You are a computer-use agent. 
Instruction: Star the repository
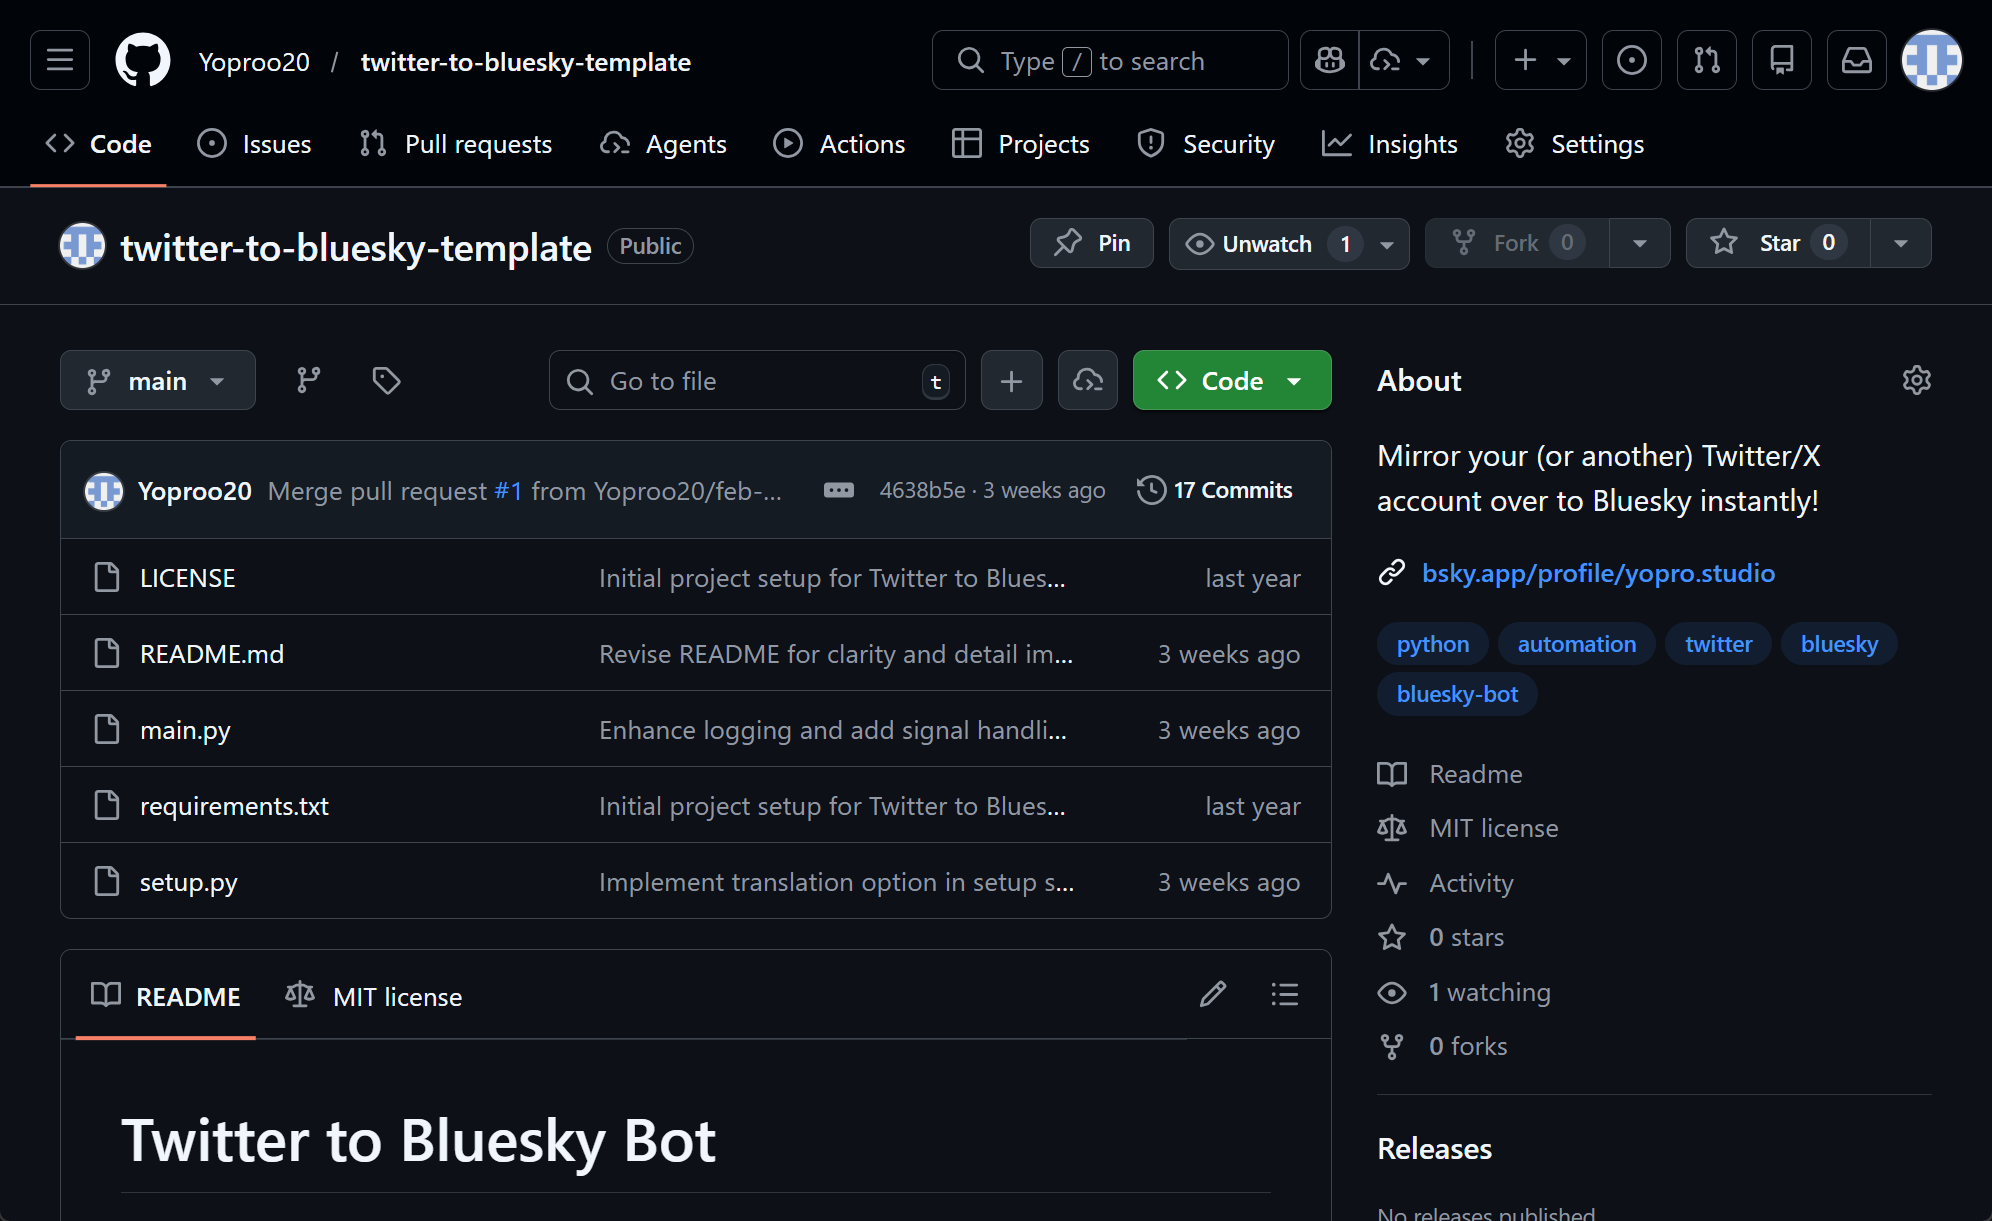click(x=1776, y=243)
